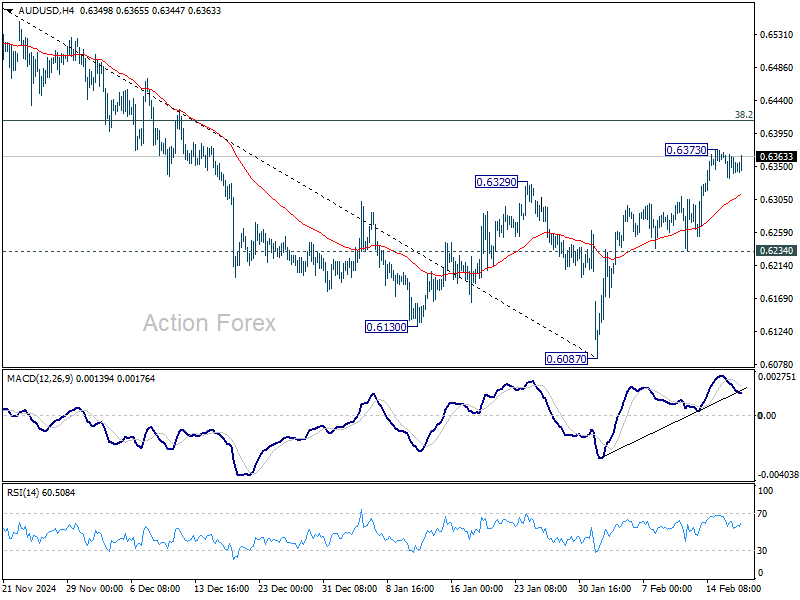This screenshot has height=600, width=800.
Task: Select the 0.61300 price label
Action: point(387,327)
